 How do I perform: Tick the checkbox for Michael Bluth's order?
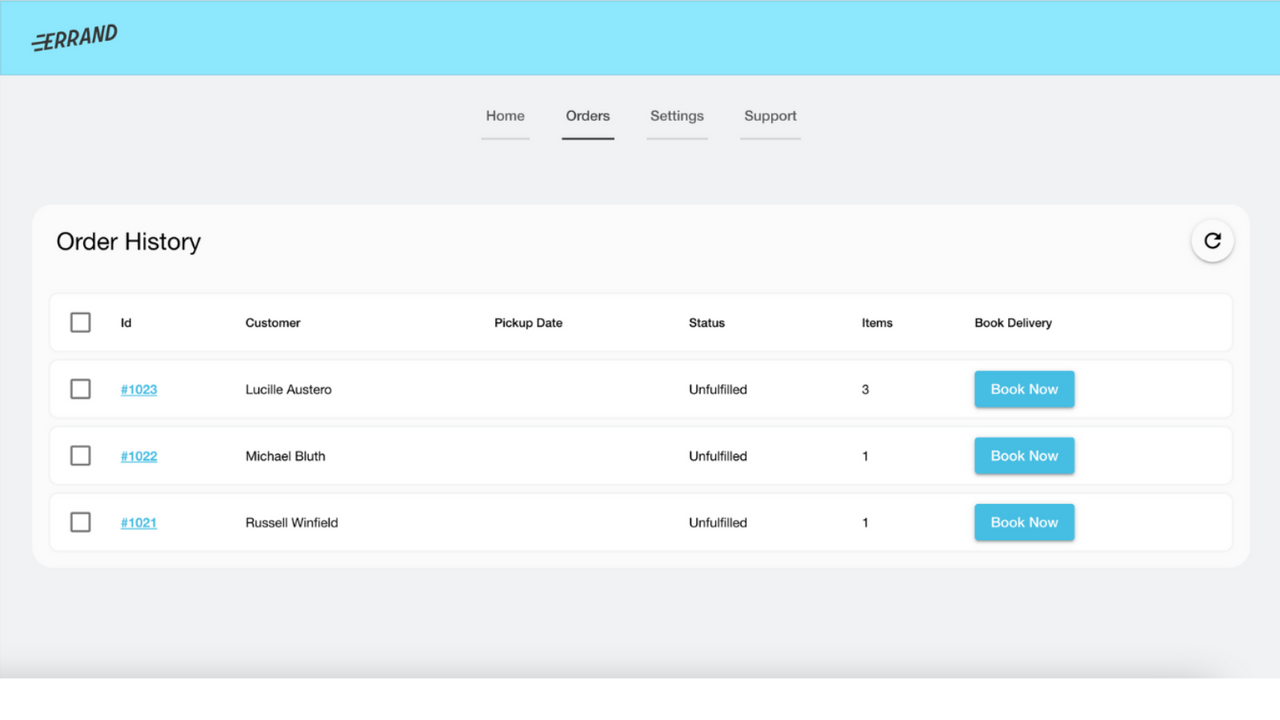pos(81,456)
